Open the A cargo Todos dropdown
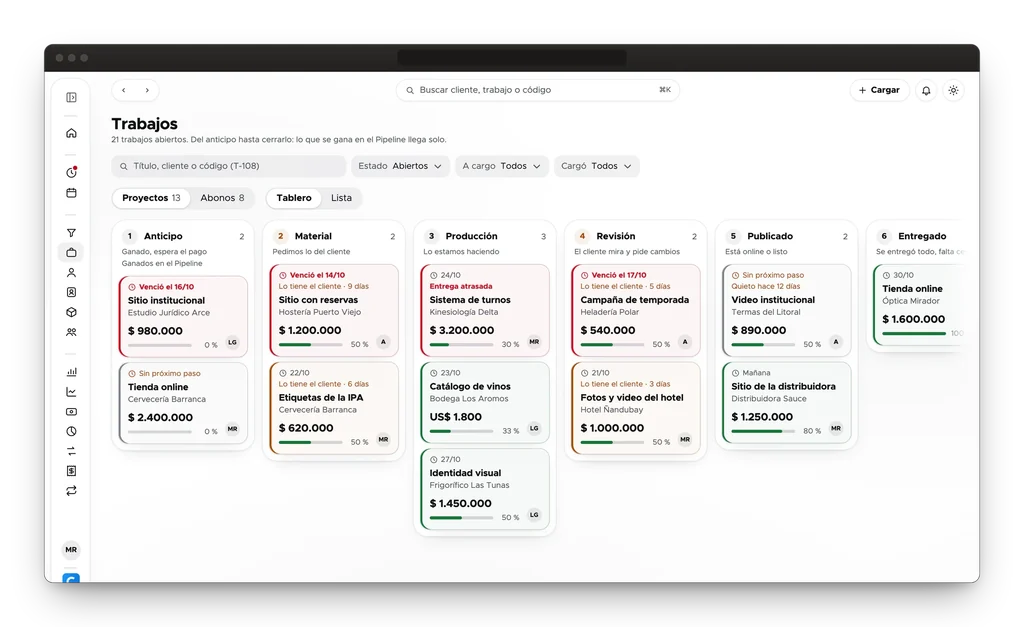1024x627 pixels. pyautogui.click(x=501, y=166)
